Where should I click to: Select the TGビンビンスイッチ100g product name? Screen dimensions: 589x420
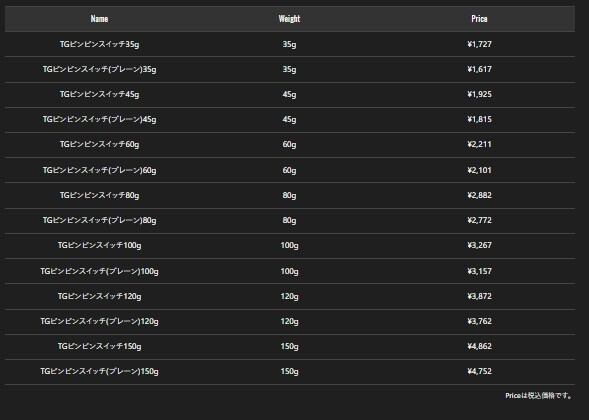tap(100, 245)
